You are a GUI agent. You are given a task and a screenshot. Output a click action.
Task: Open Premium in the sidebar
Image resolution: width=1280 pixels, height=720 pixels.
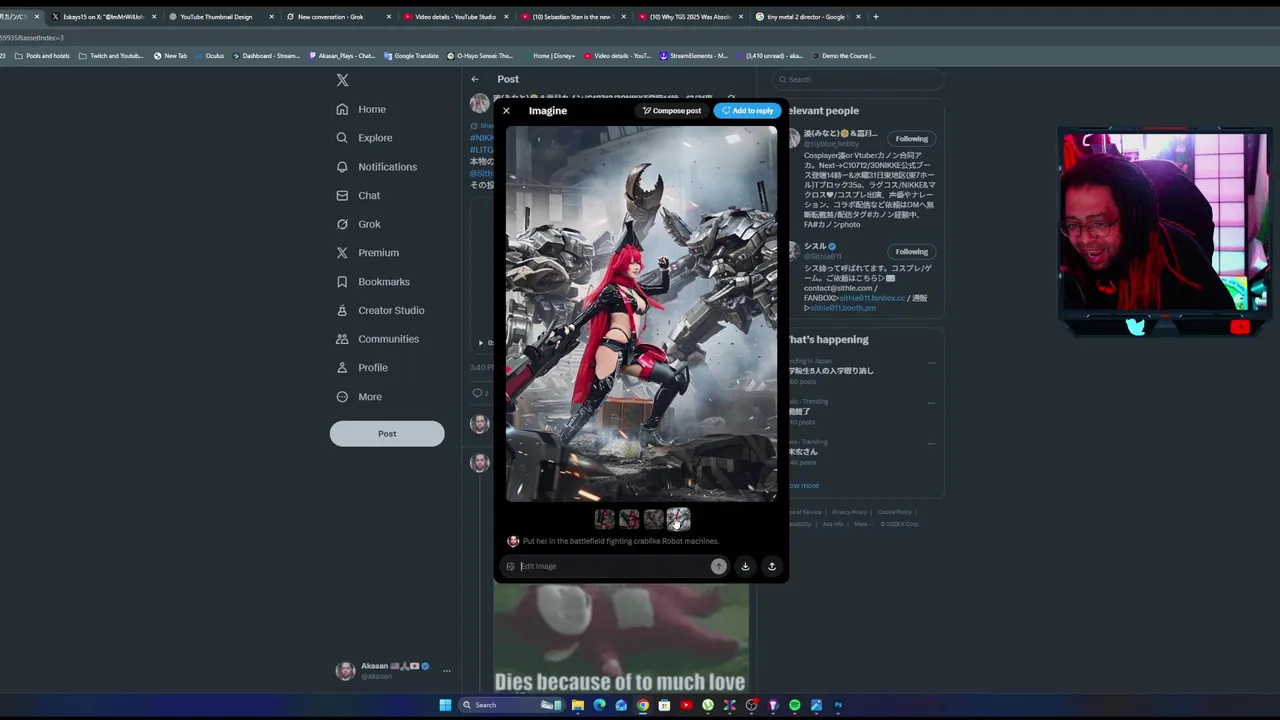[x=368, y=253]
